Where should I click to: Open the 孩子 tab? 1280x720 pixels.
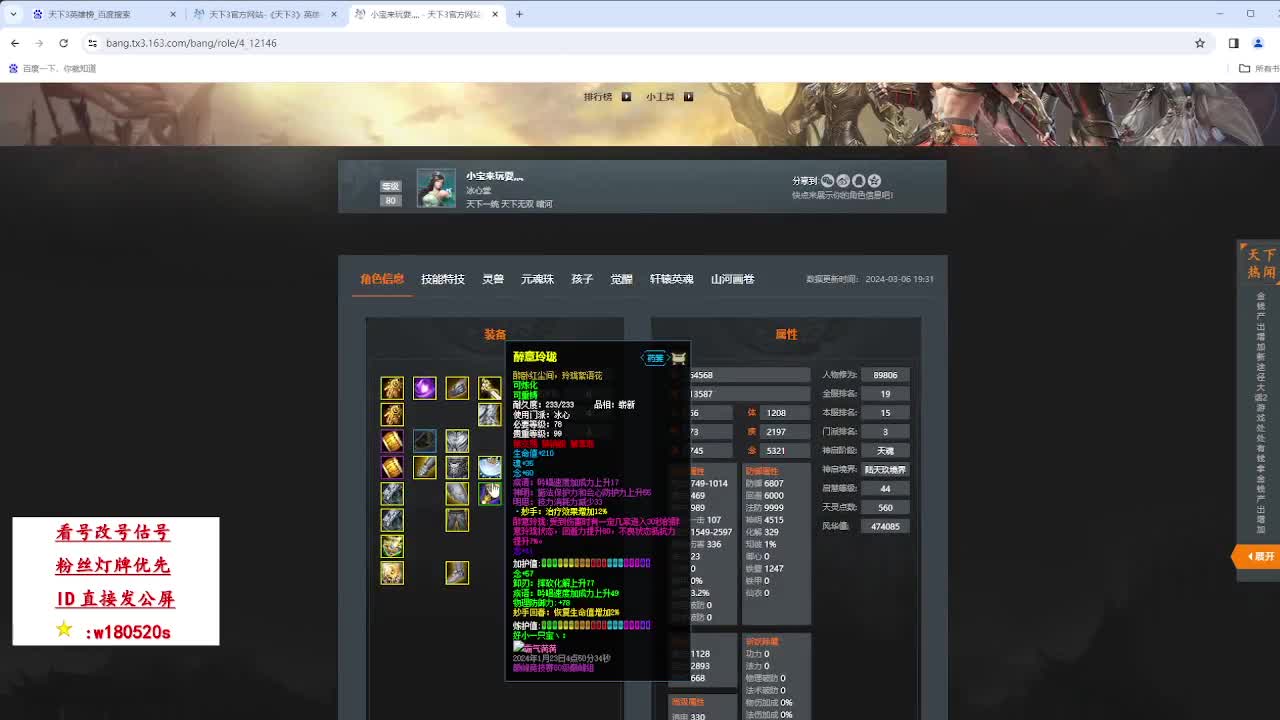coord(582,279)
